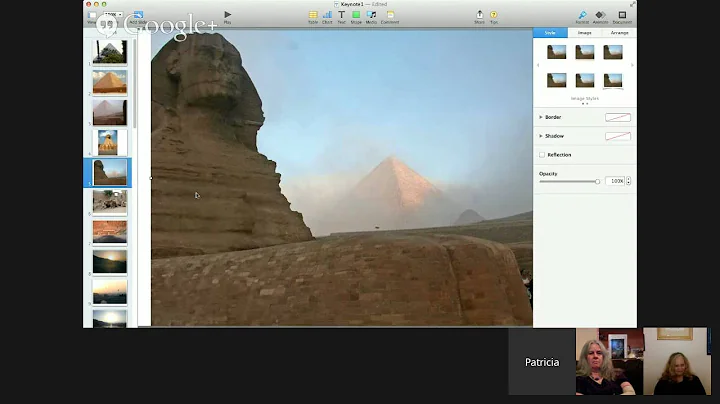This screenshot has height=404, width=720.
Task: Click the Add Slide button
Action: coord(138,17)
